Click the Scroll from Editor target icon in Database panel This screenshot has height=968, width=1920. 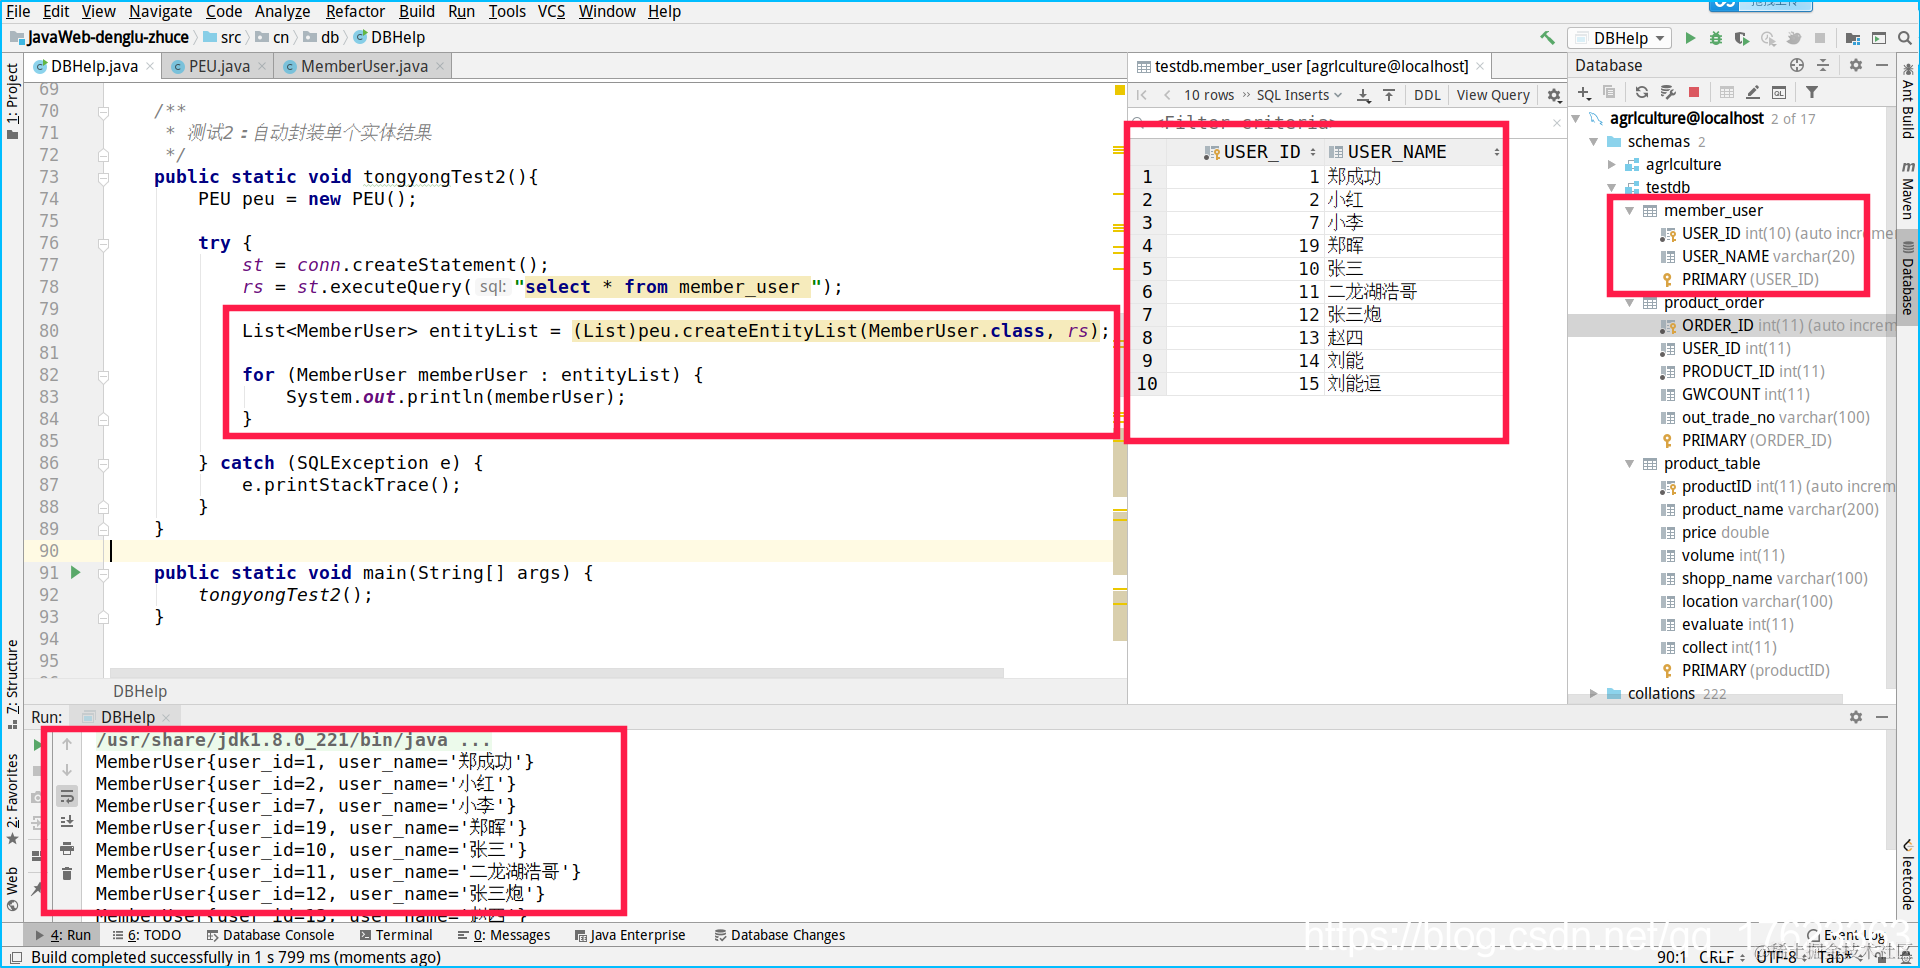pos(1797,65)
